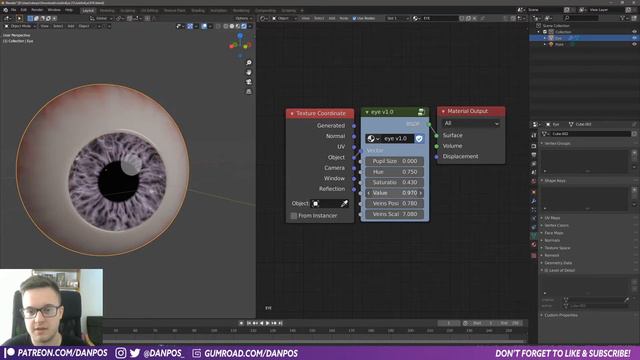Open the viewport Options dropdown
The width and height of the screenshot is (640, 360).
click(x=243, y=18)
